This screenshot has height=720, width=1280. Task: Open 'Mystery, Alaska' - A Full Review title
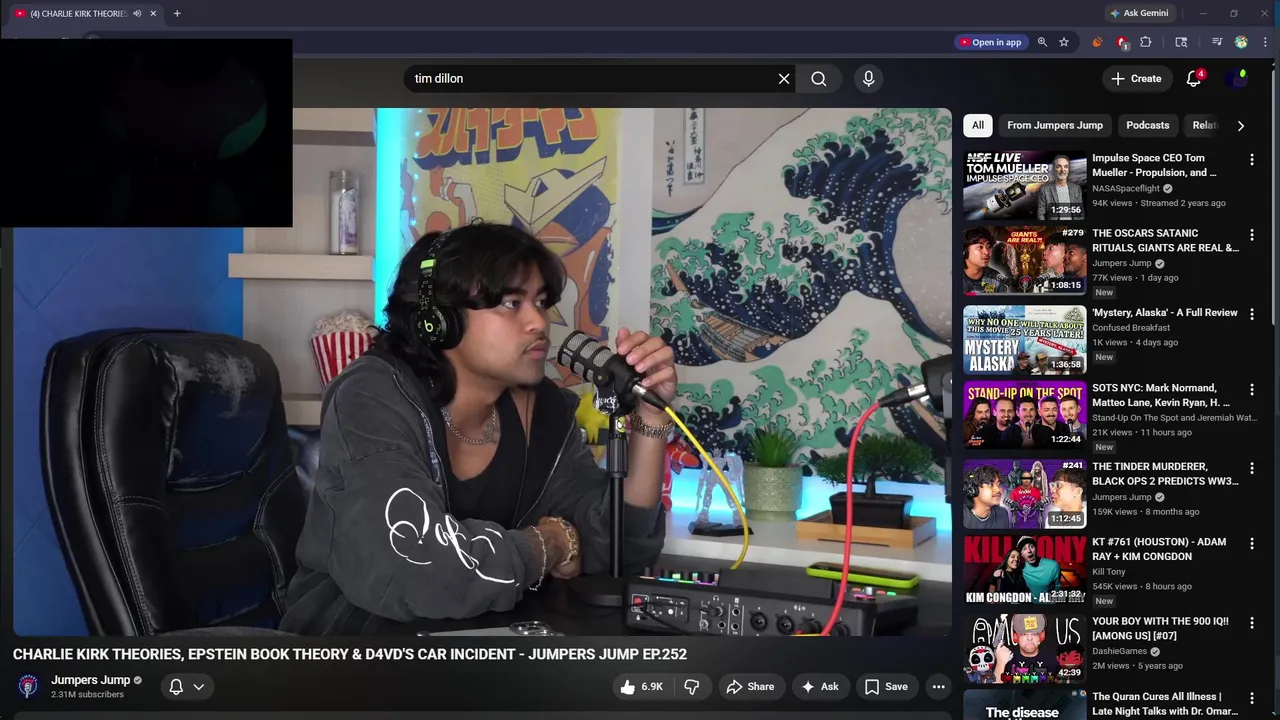(x=1164, y=313)
